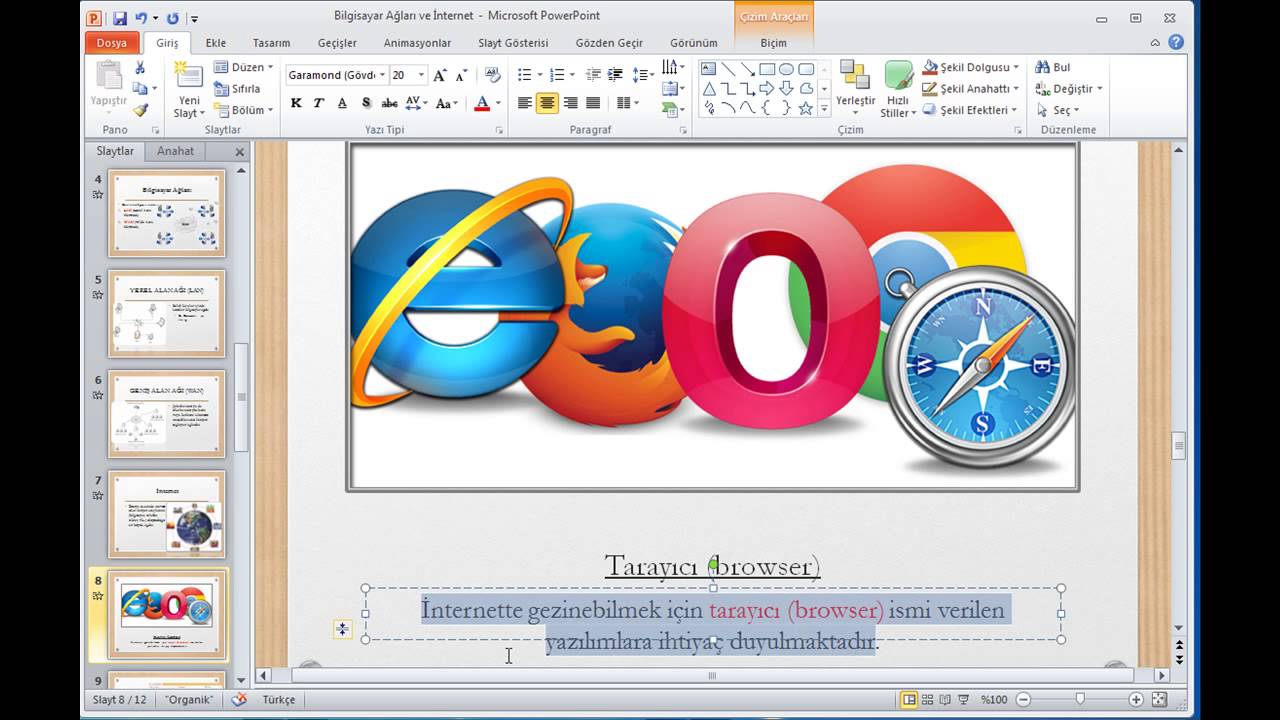The height and width of the screenshot is (720, 1280).
Task: Click the Bul (Find) binoculars icon
Action: tap(1042, 67)
